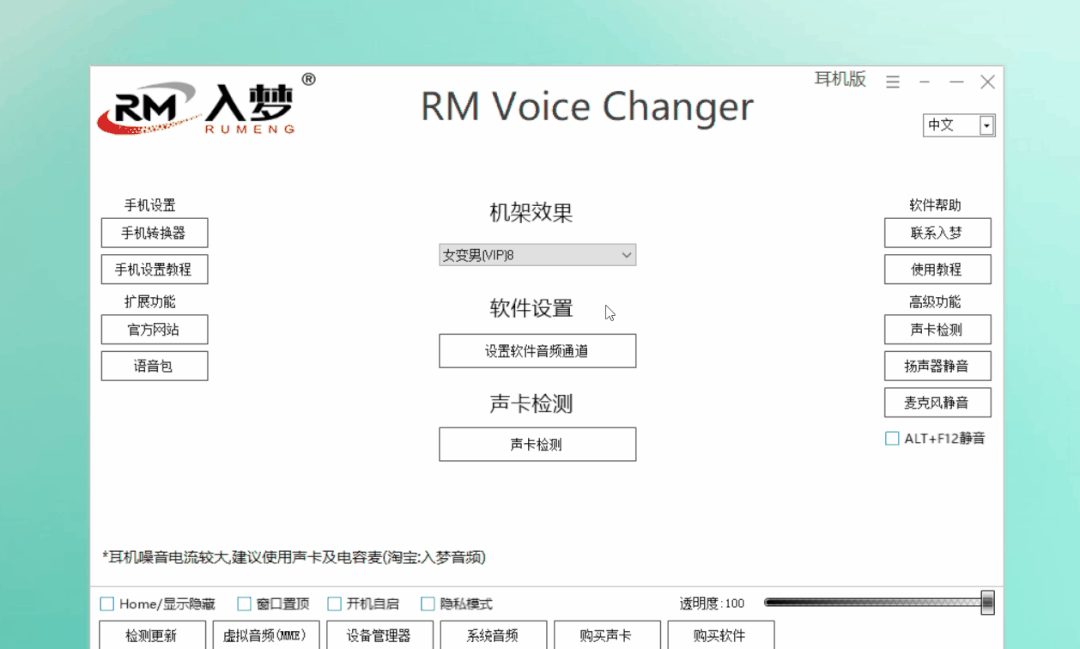Open the 中文 language dropdown

(x=959, y=125)
